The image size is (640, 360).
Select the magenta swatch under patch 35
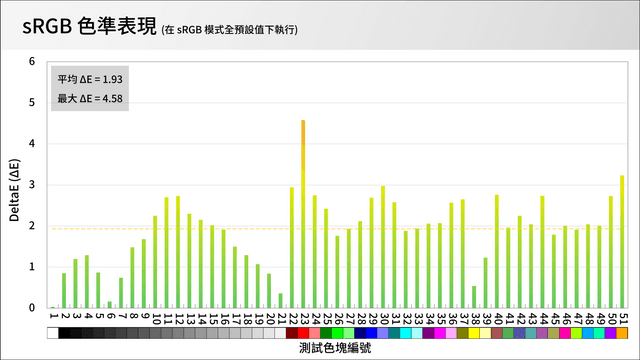[440, 333]
